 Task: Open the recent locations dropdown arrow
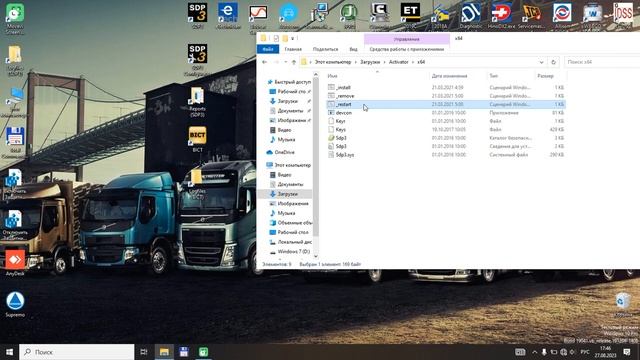point(285,62)
